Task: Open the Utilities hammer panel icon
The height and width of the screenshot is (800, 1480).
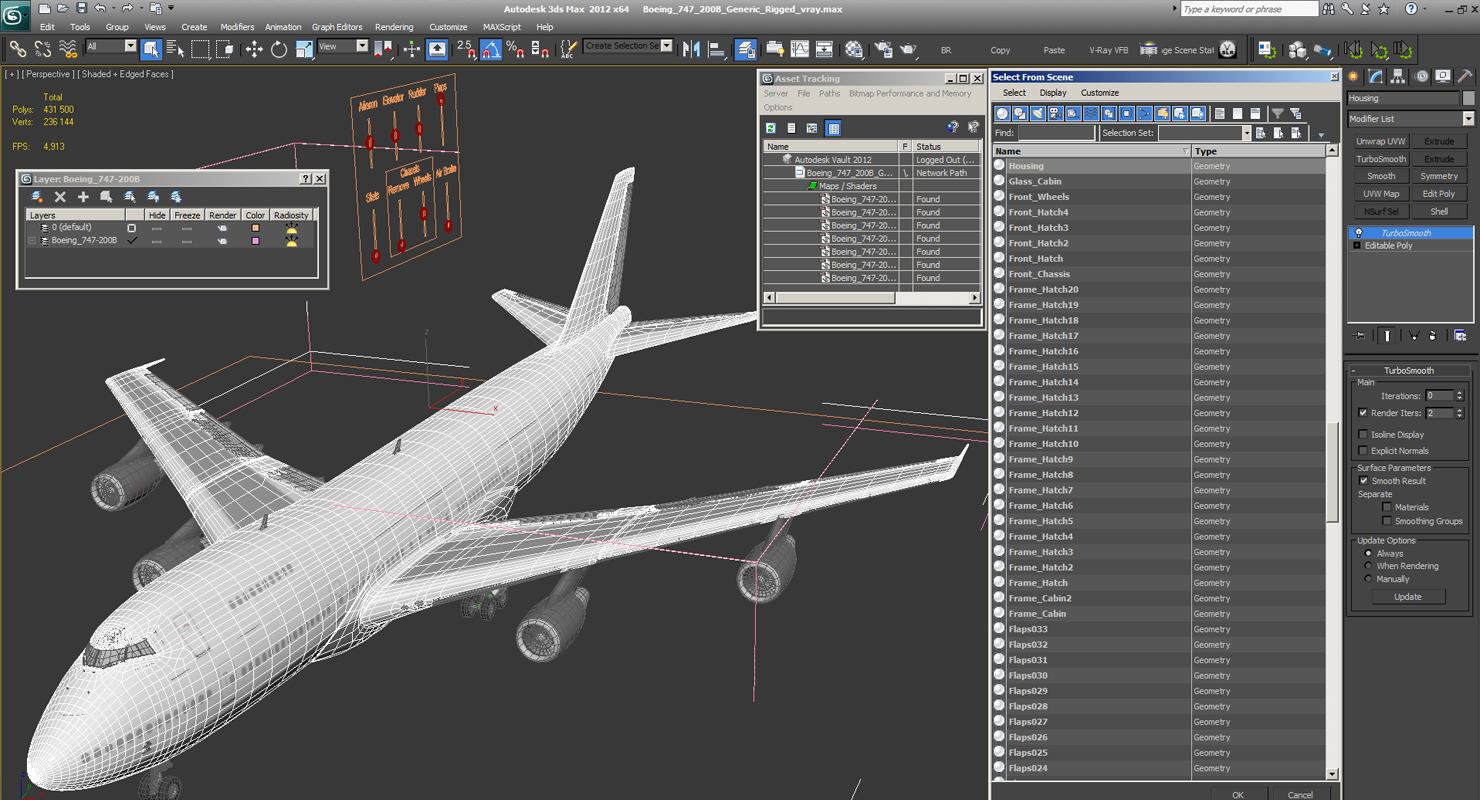Action: click(1464, 76)
